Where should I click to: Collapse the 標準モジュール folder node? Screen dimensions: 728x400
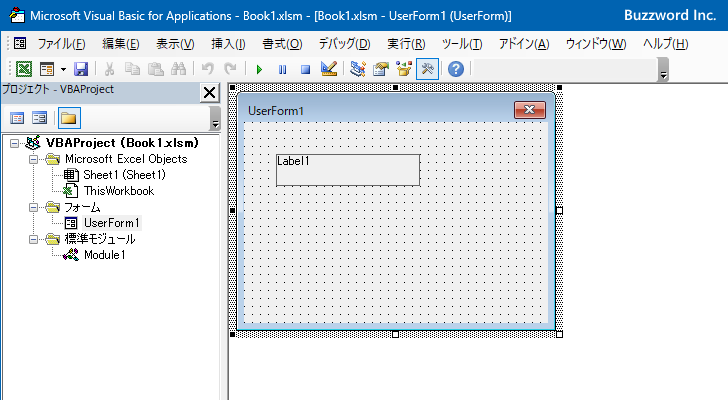pyautogui.click(x=33, y=239)
